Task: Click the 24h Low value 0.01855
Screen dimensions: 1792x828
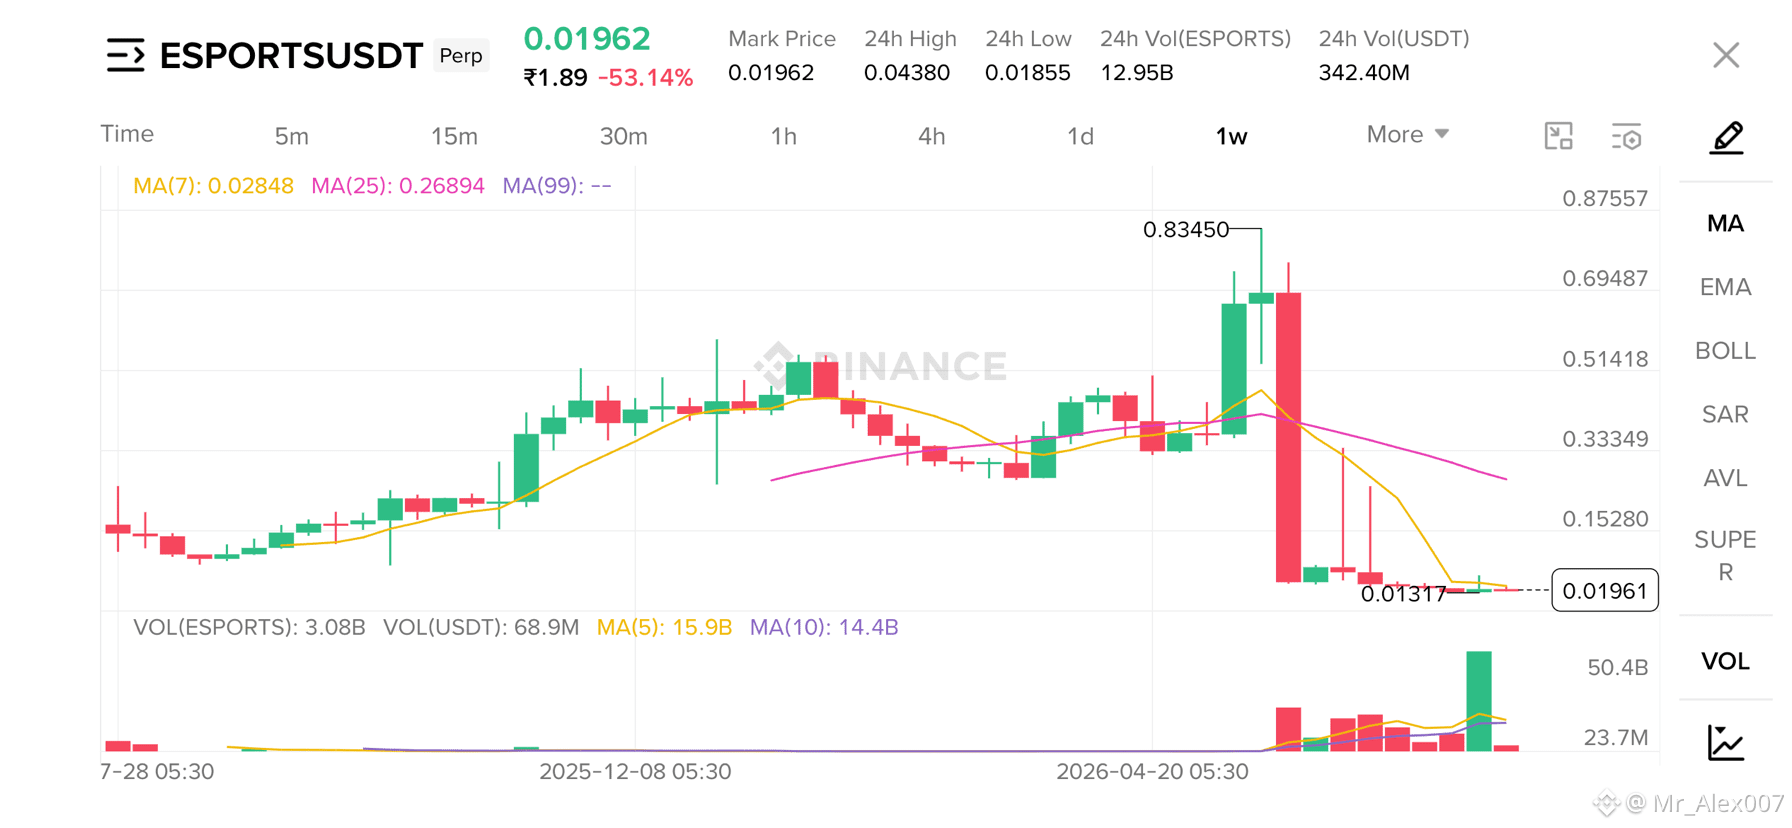Action: click(1027, 73)
